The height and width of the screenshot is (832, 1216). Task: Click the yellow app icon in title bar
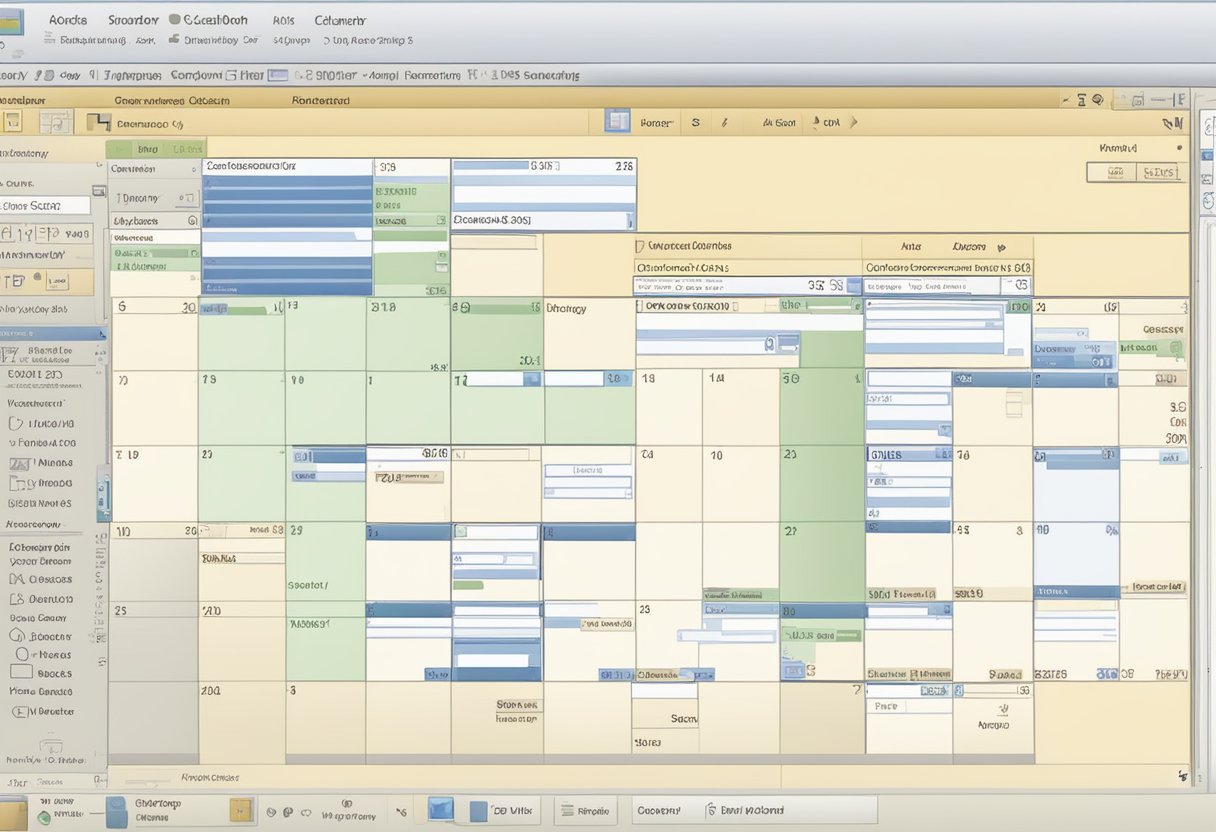coord(11,24)
